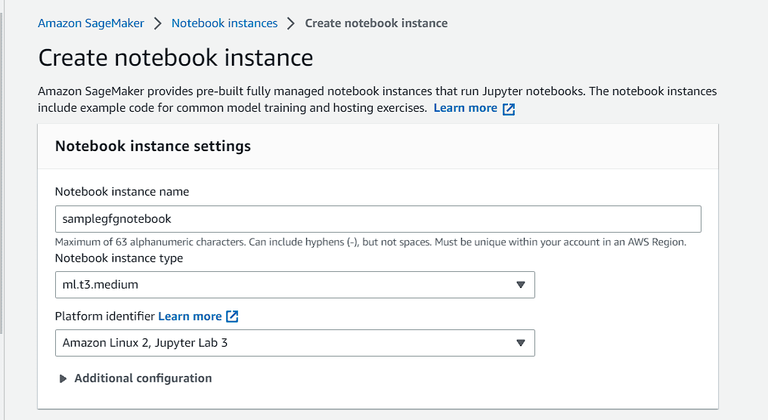
Task: Click the external-link icon after the intro Learn more
Action: pos(509,109)
